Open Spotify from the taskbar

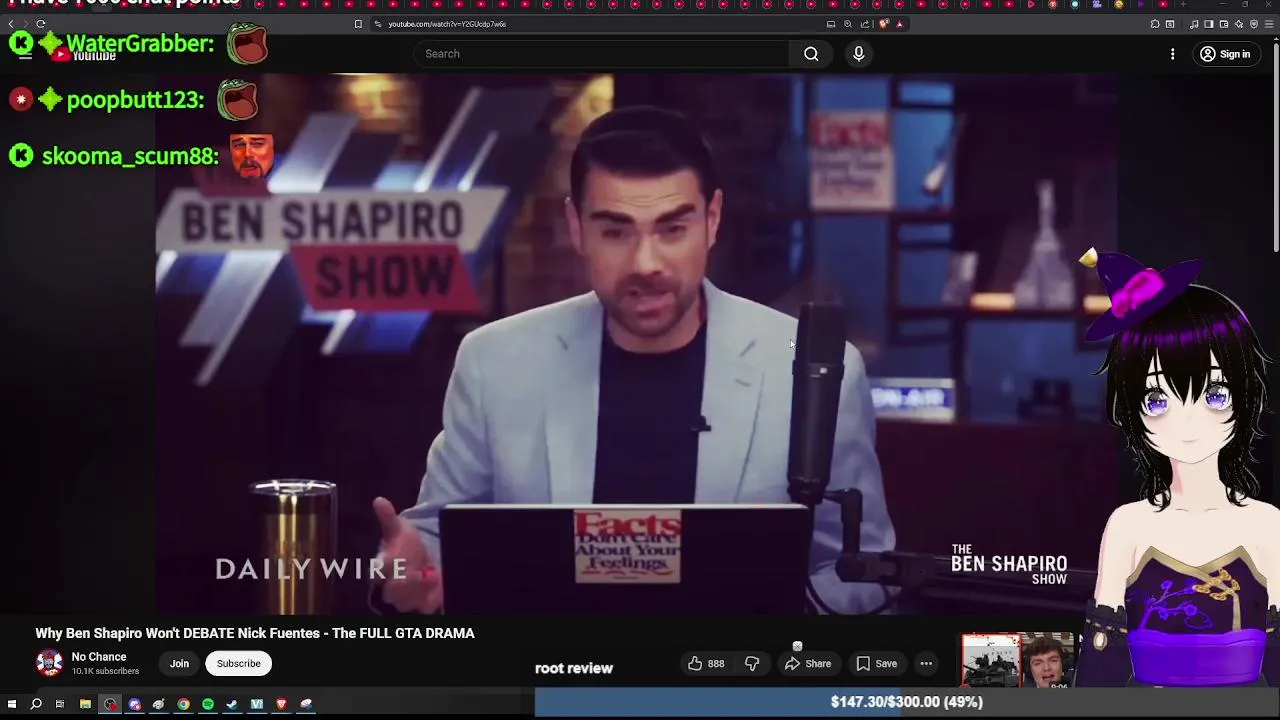[x=208, y=704]
